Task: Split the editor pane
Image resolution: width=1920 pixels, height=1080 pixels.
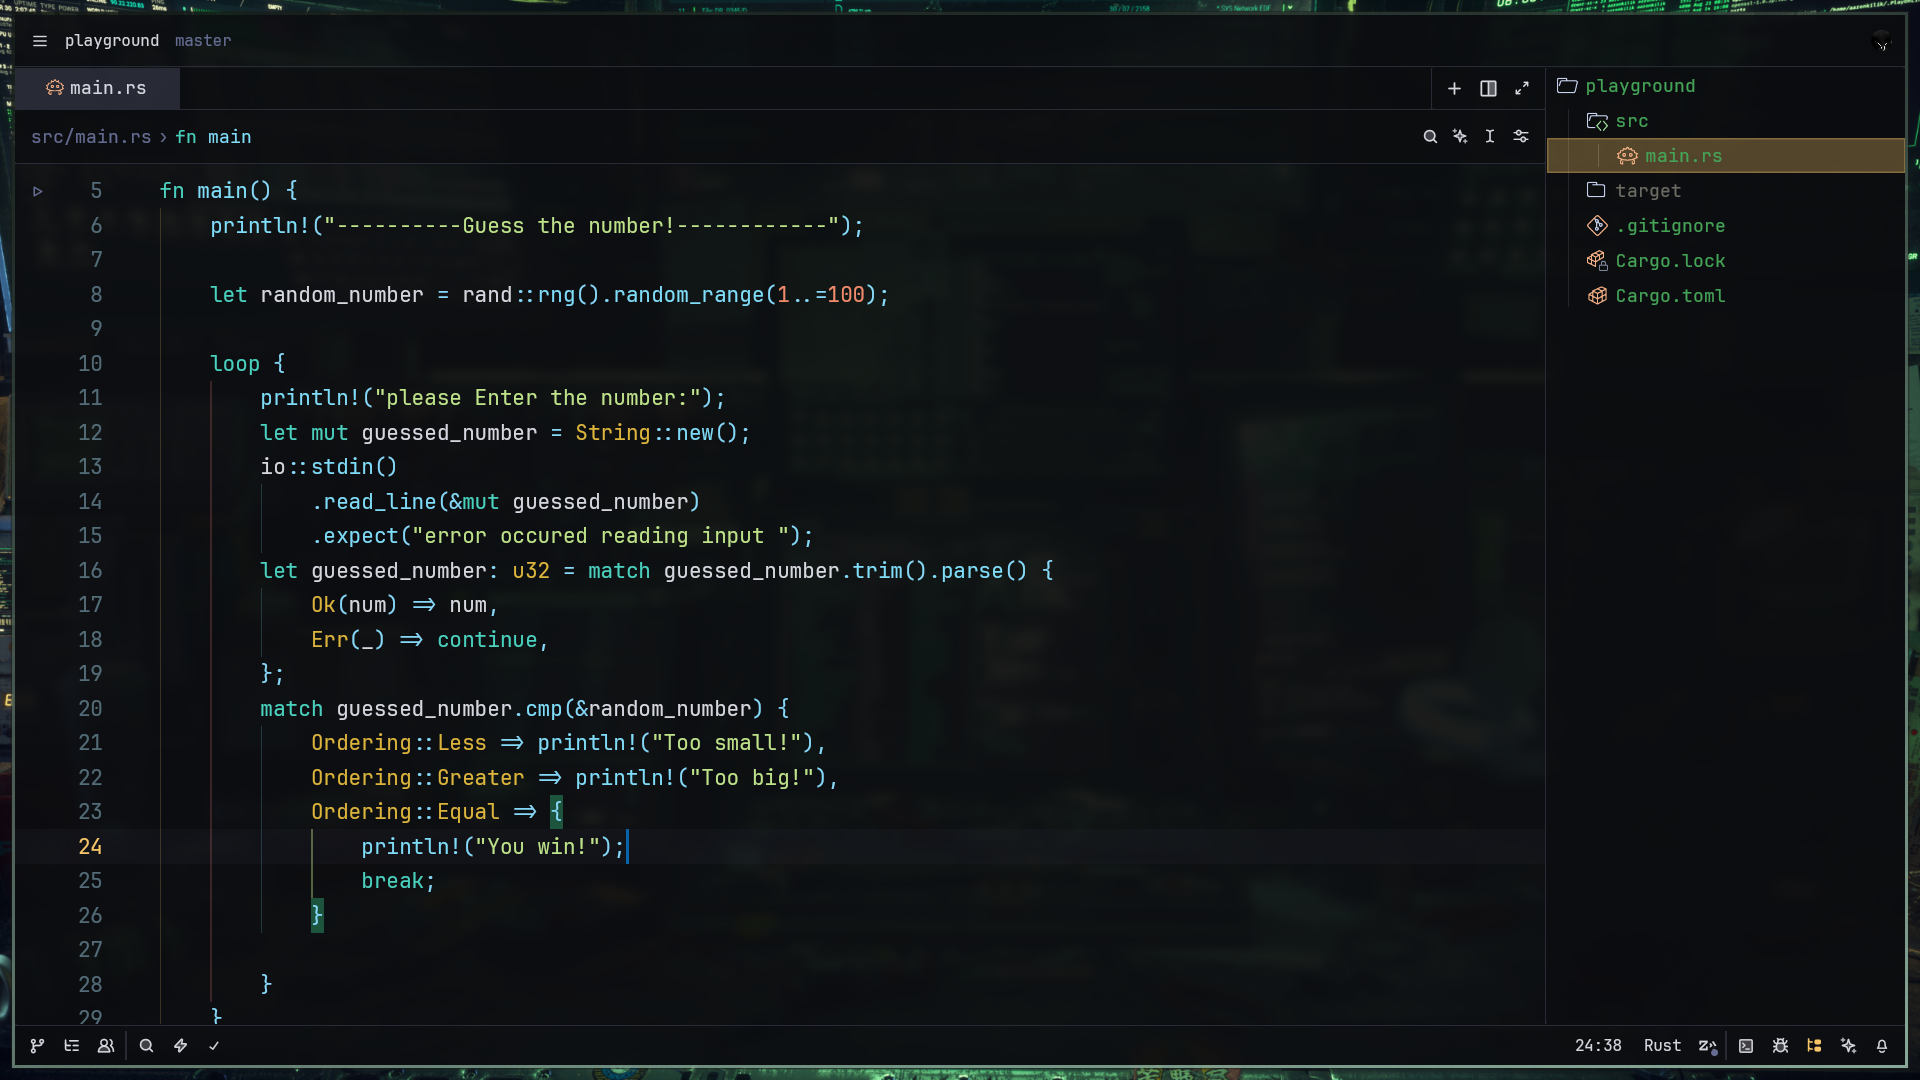Action: pyautogui.click(x=1488, y=89)
